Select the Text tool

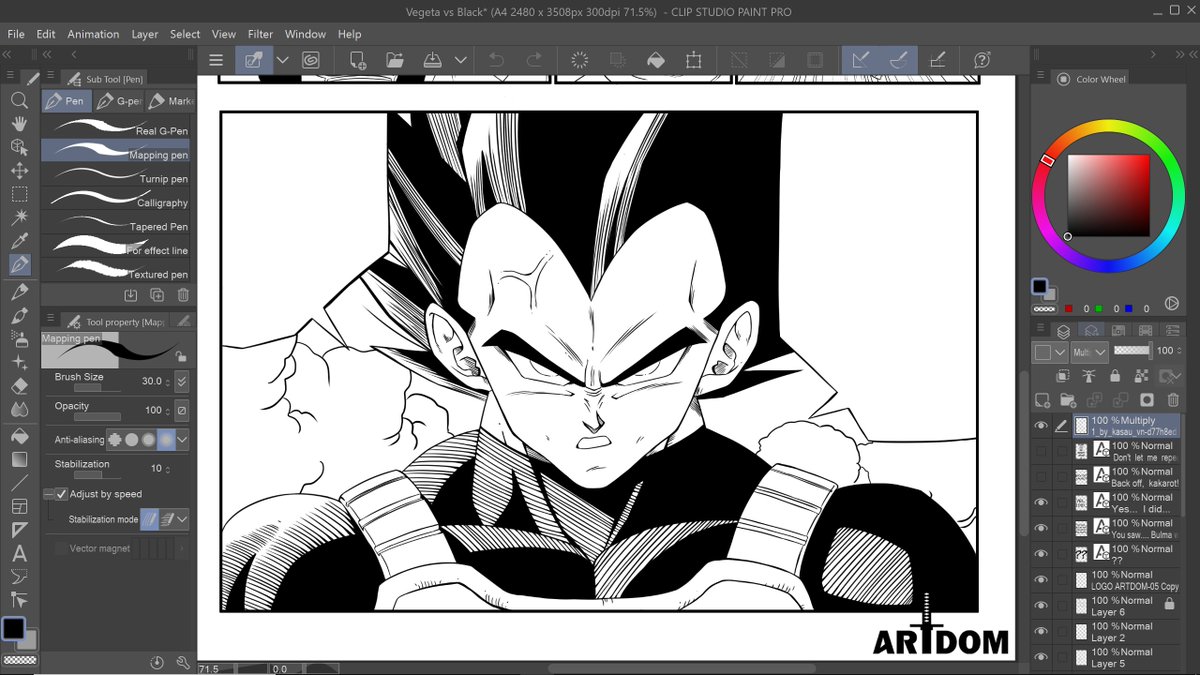coord(20,553)
